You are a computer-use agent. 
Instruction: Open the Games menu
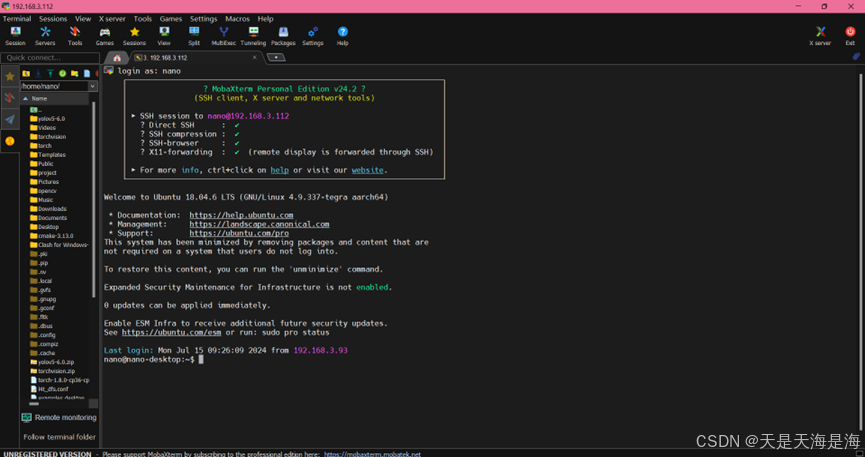click(170, 19)
